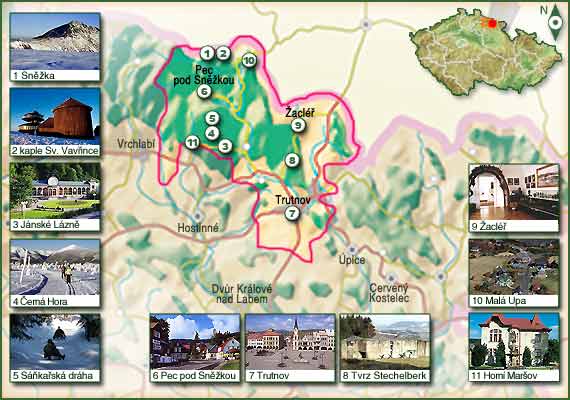Click map marker number 11
Image resolution: width=570 pixels, height=400 pixels.
pyautogui.click(x=192, y=142)
